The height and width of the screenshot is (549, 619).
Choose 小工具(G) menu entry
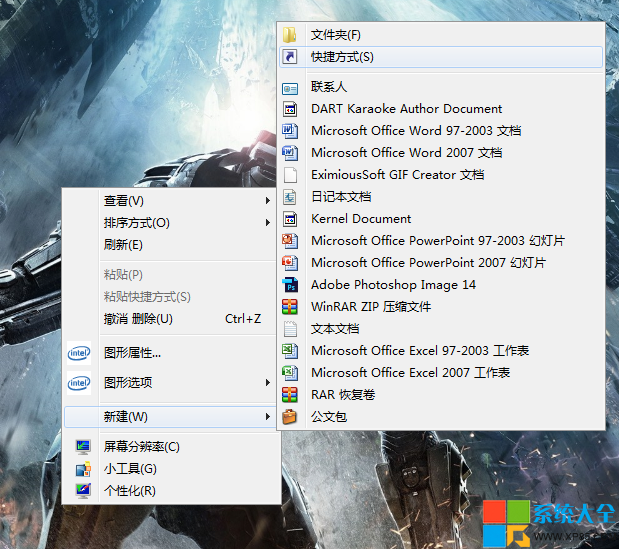click(x=171, y=469)
